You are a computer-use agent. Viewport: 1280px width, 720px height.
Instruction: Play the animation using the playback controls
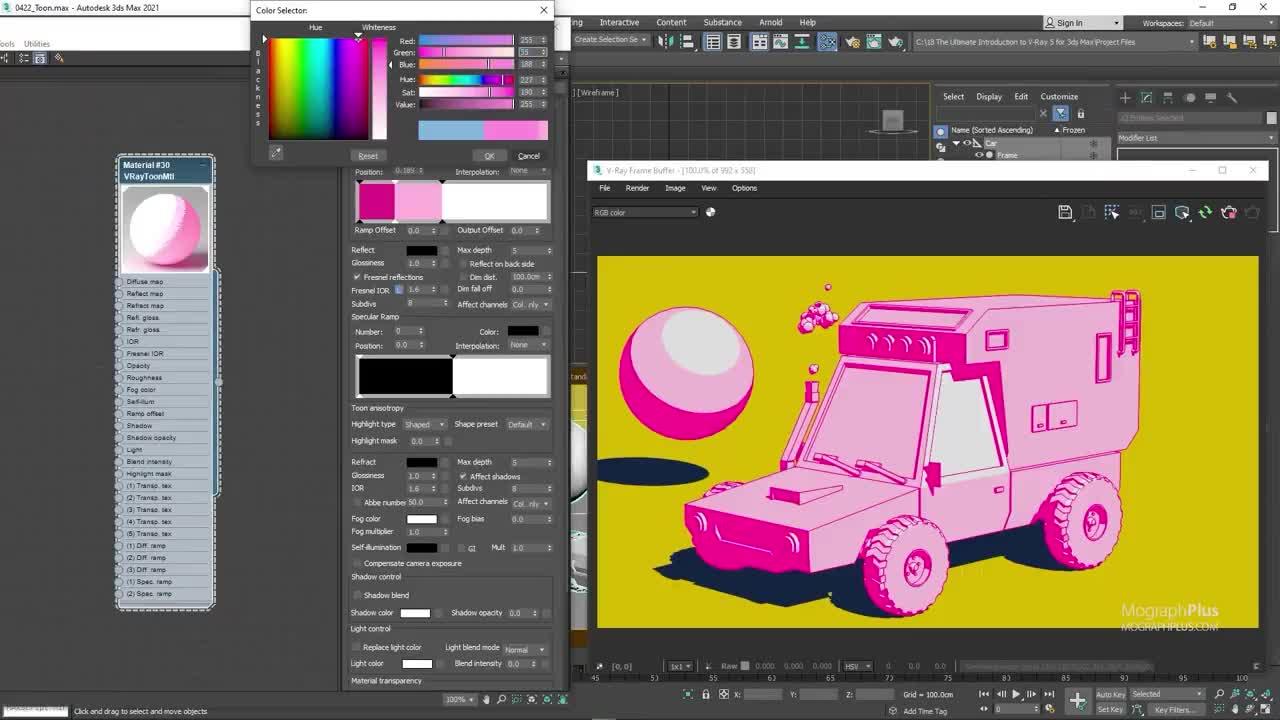[x=1016, y=694]
